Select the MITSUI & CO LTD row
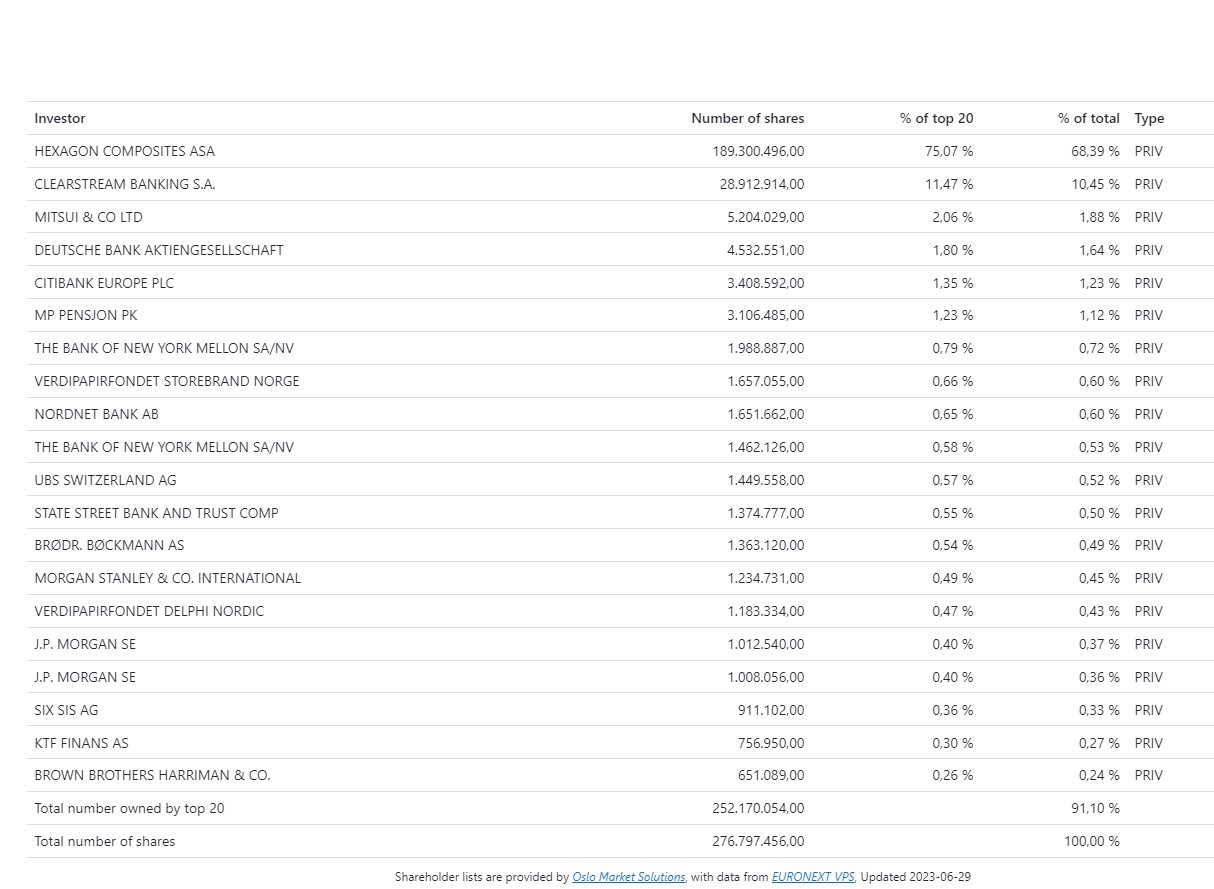 click(88, 217)
